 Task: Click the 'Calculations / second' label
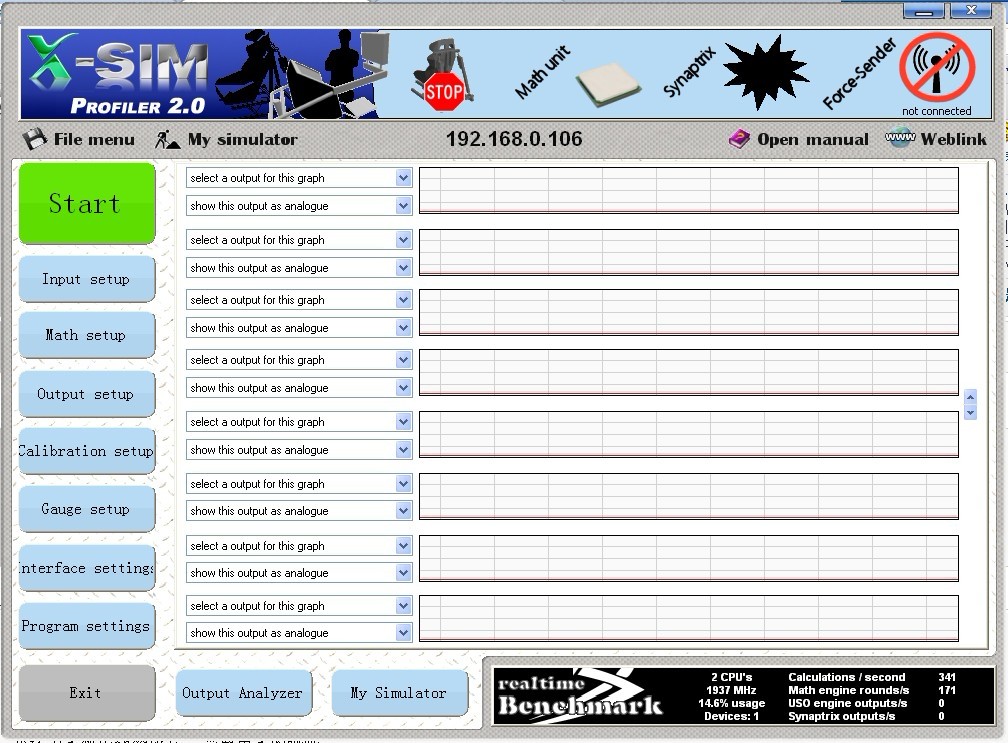(x=847, y=677)
